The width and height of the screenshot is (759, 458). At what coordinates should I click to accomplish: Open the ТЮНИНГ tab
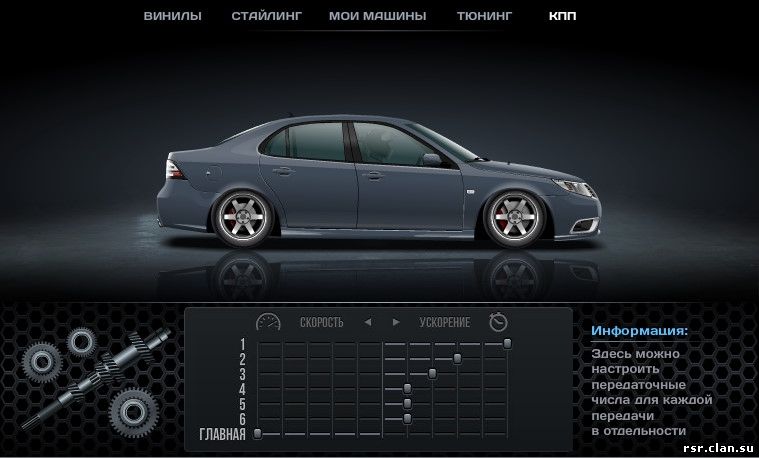pos(484,16)
